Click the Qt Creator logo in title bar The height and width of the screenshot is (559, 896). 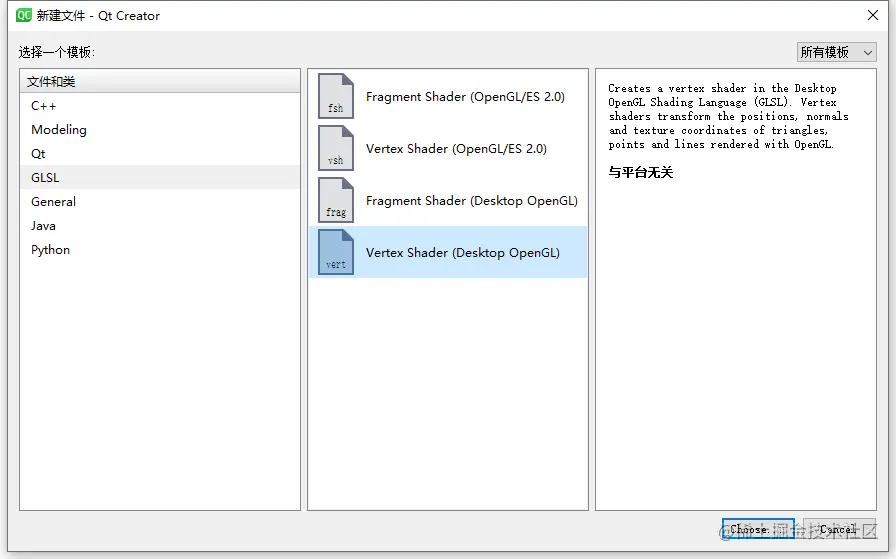tap(23, 15)
